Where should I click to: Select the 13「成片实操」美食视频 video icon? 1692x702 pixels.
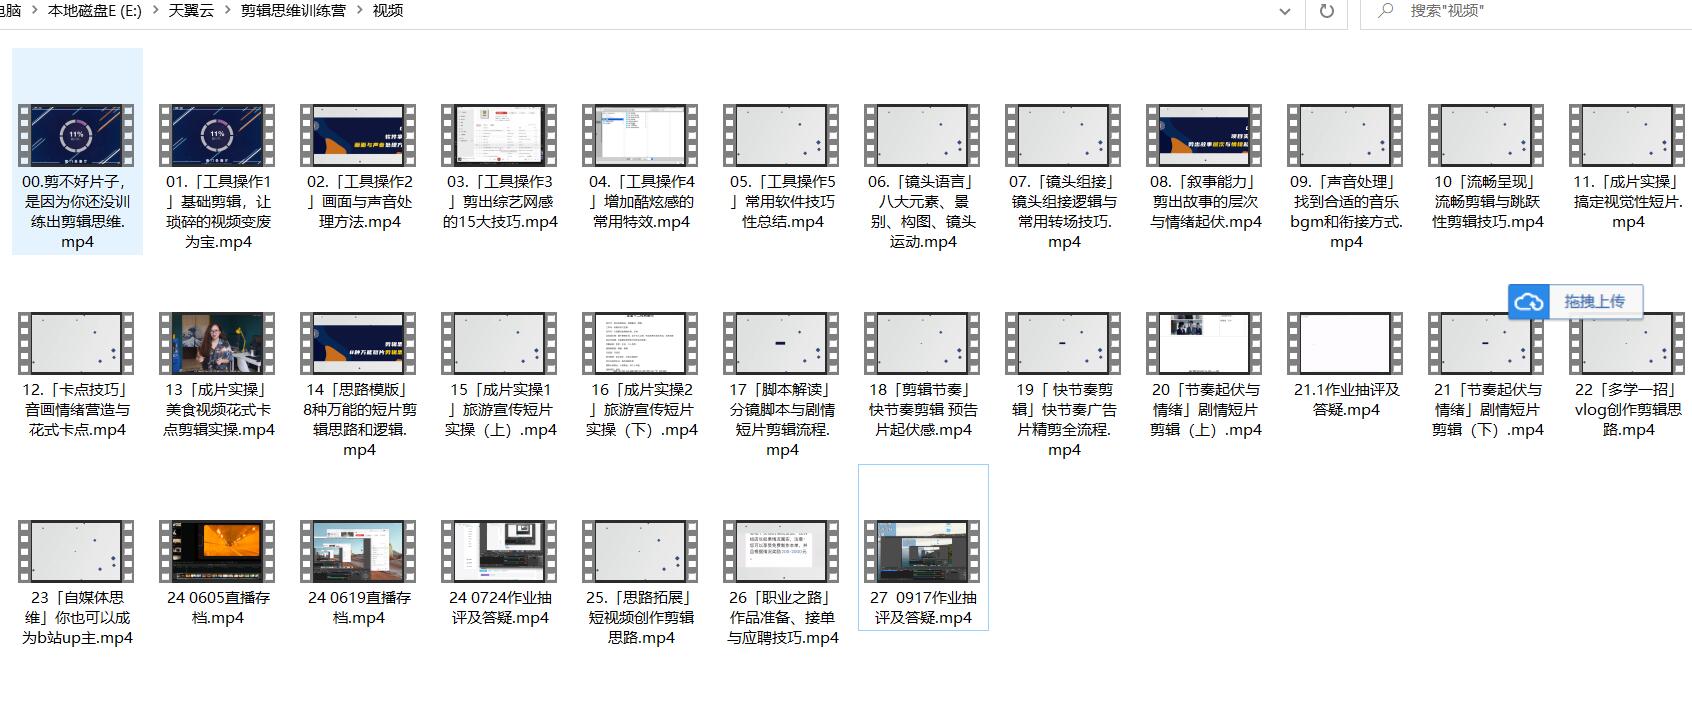click(217, 343)
